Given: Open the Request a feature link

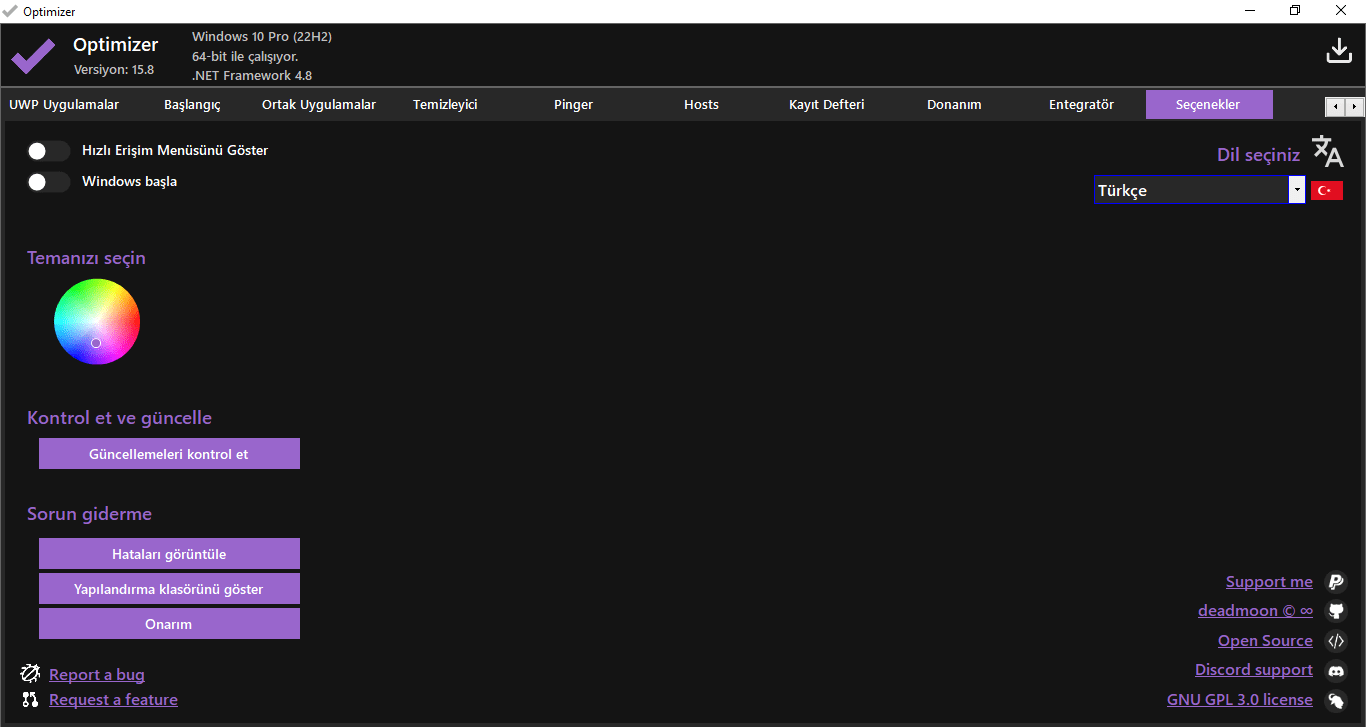Looking at the screenshot, I should point(113,700).
